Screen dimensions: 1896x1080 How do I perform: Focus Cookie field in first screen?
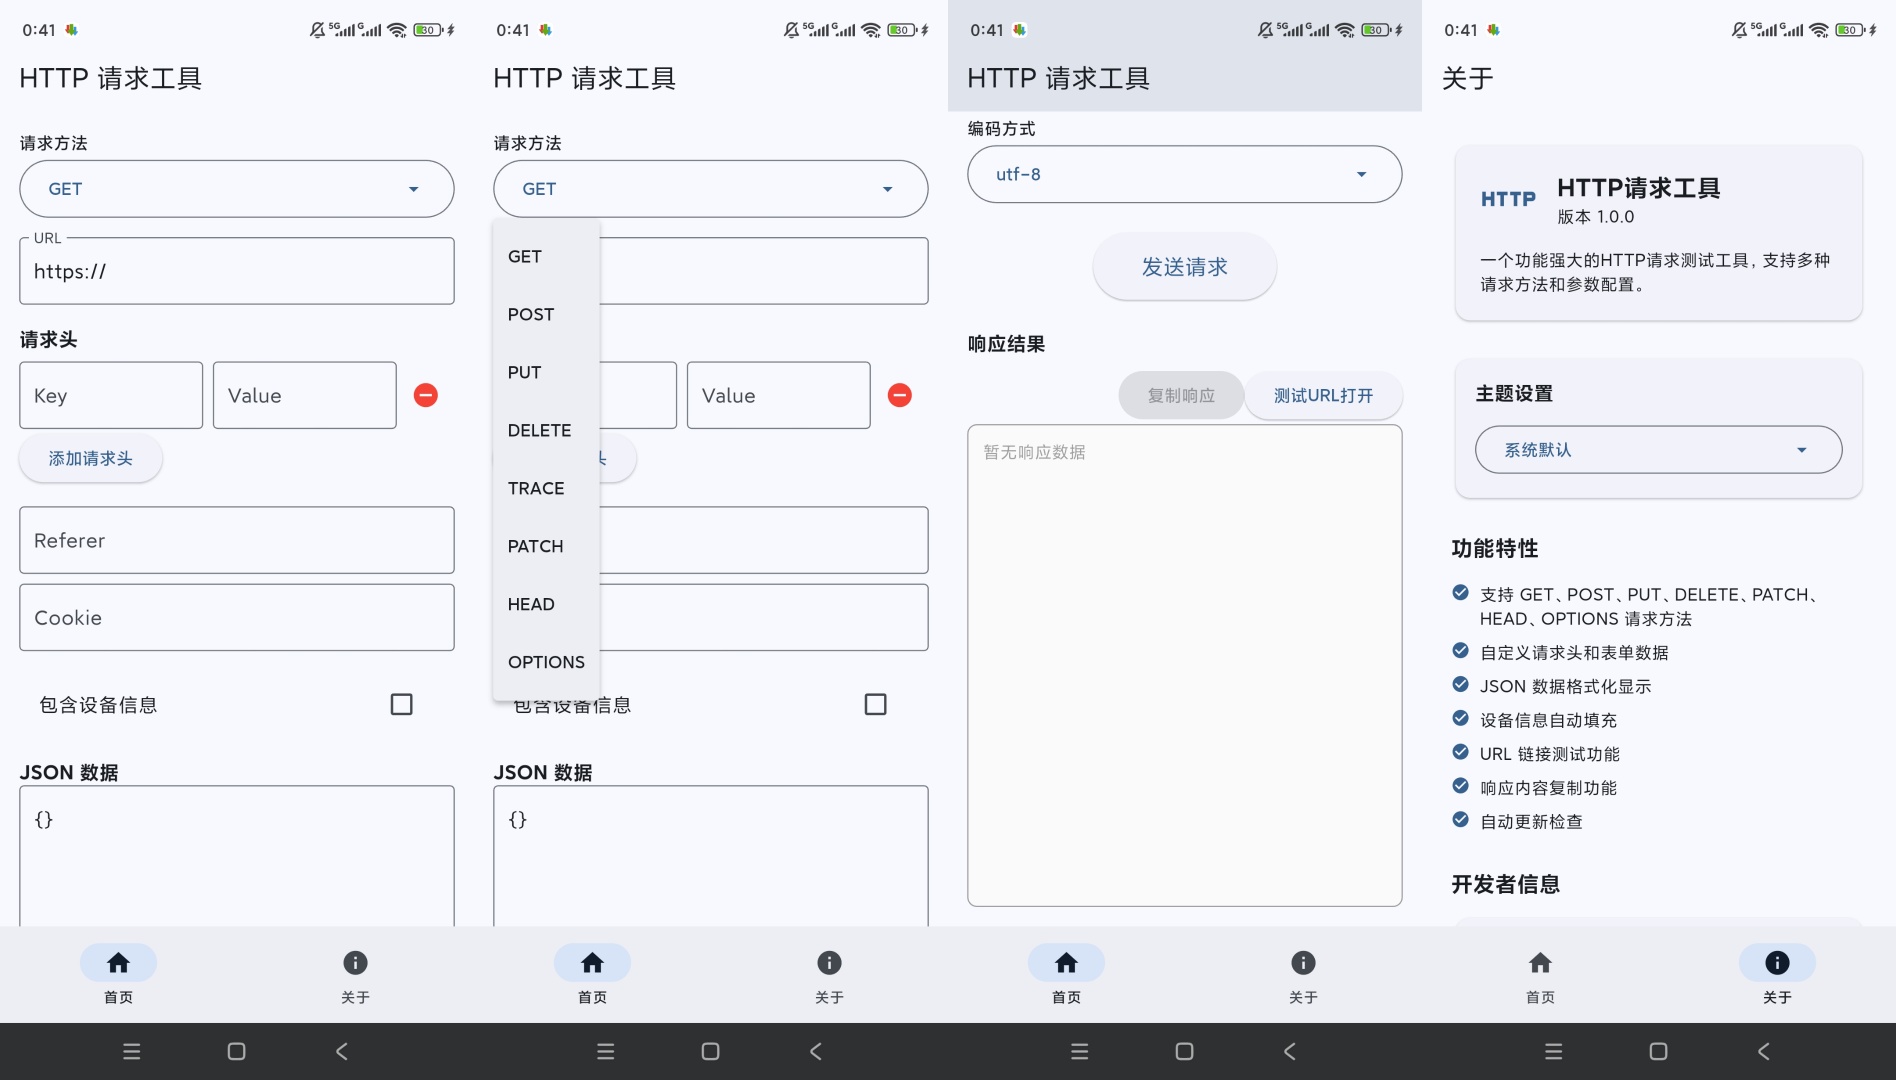click(x=237, y=617)
